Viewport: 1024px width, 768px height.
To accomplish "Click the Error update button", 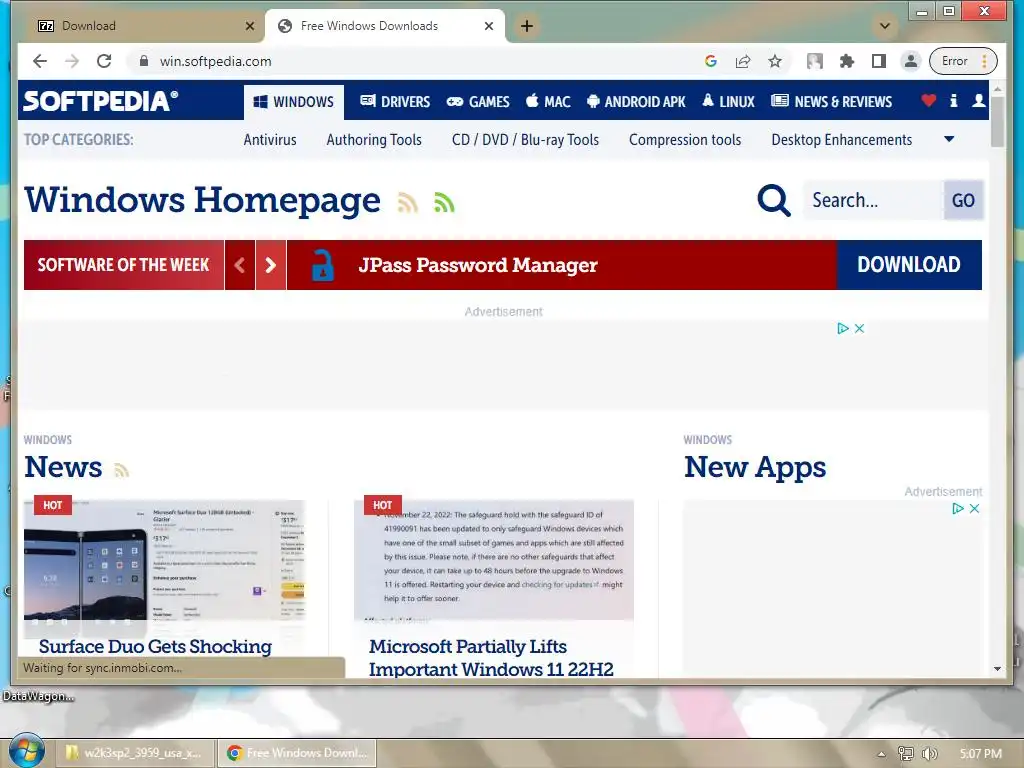I will (x=963, y=61).
